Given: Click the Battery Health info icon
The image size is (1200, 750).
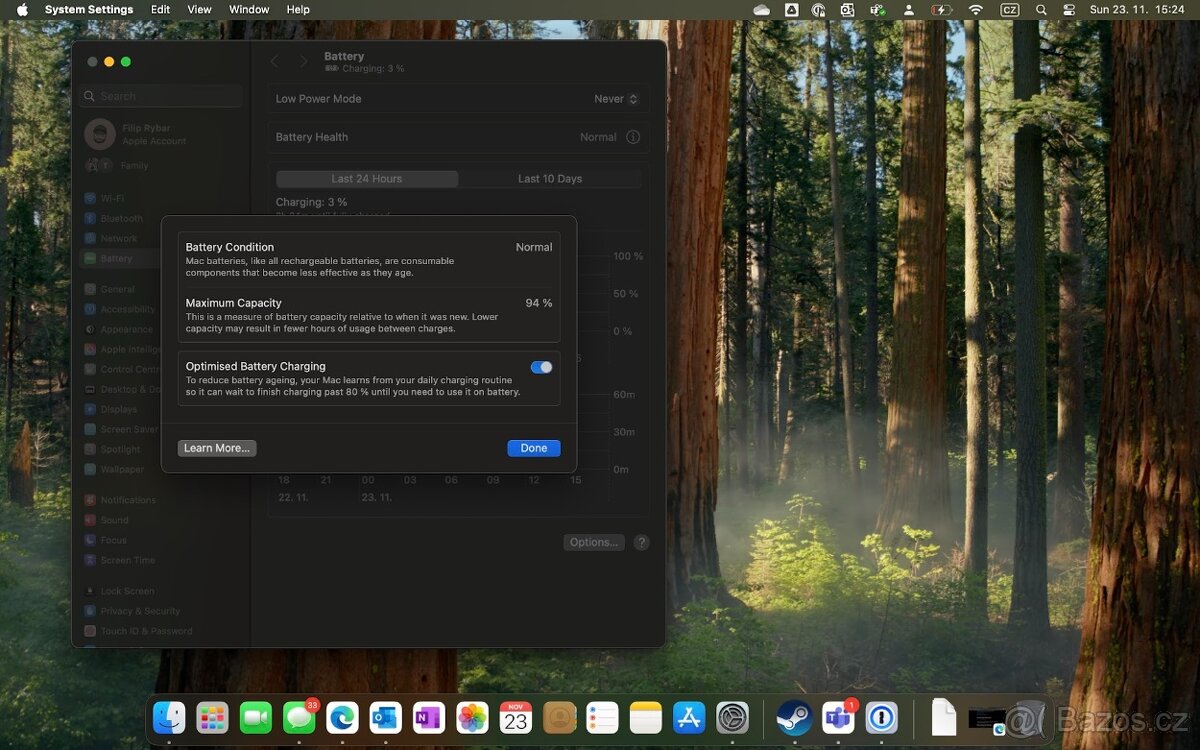Looking at the screenshot, I should (x=633, y=137).
